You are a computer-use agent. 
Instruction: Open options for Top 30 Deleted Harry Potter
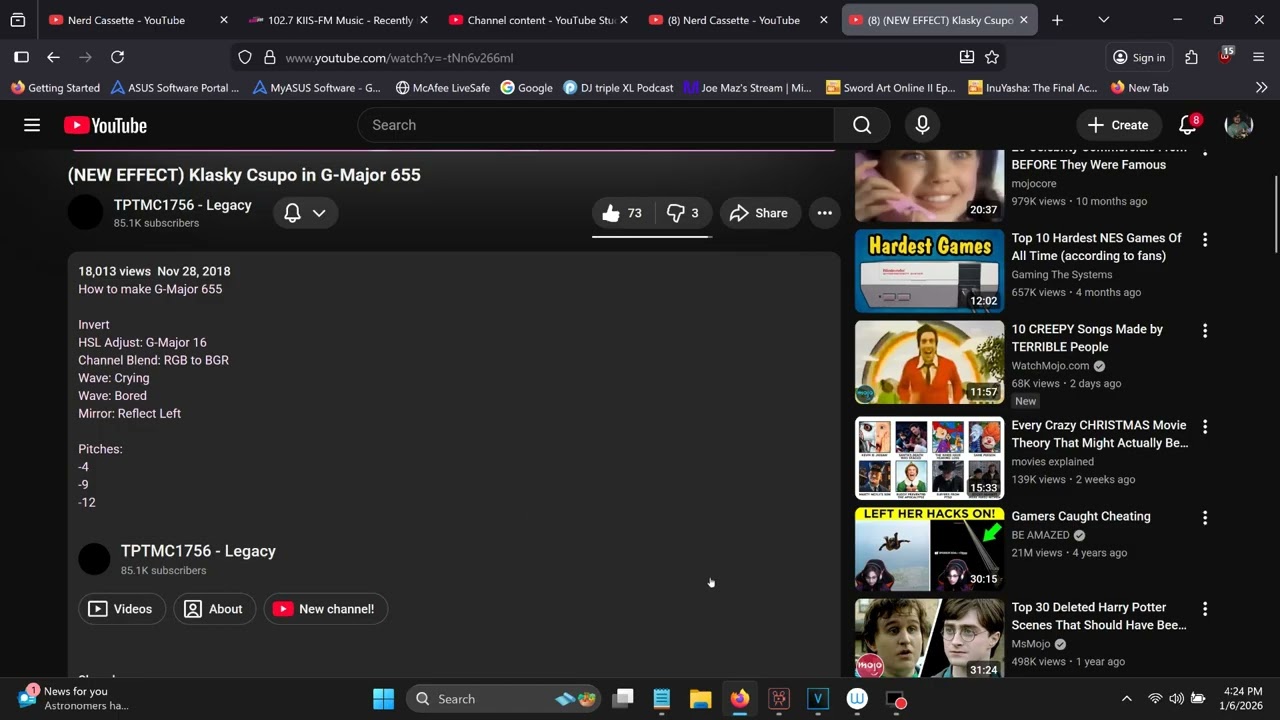tap(1205, 609)
